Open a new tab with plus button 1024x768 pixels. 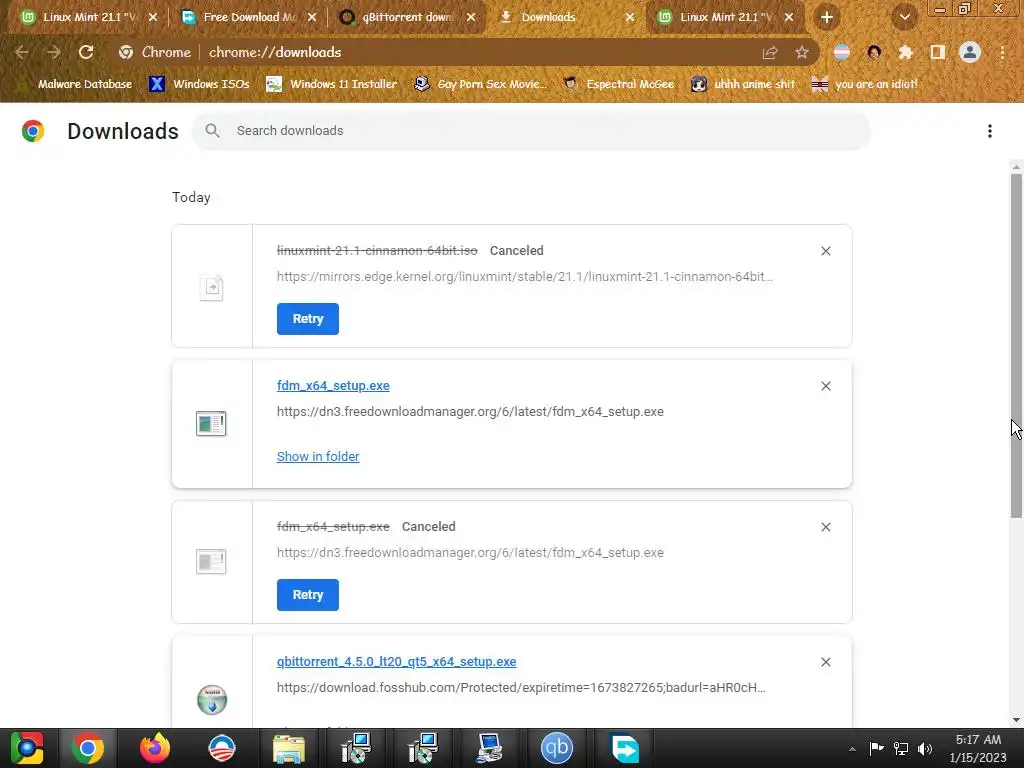pyautogui.click(x=827, y=18)
